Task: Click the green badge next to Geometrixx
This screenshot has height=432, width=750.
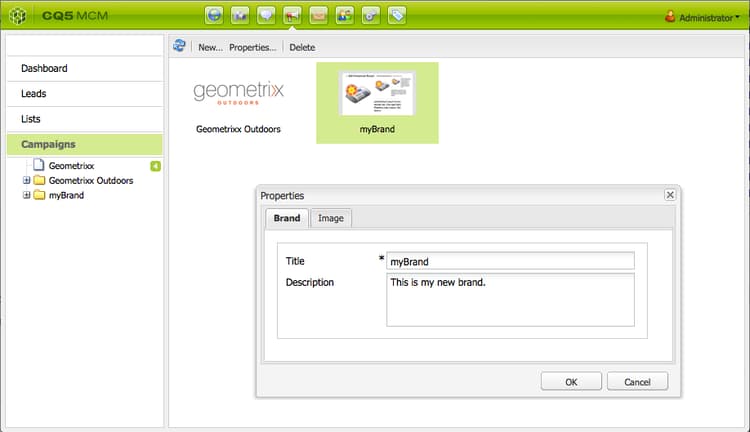Action: 155,166
